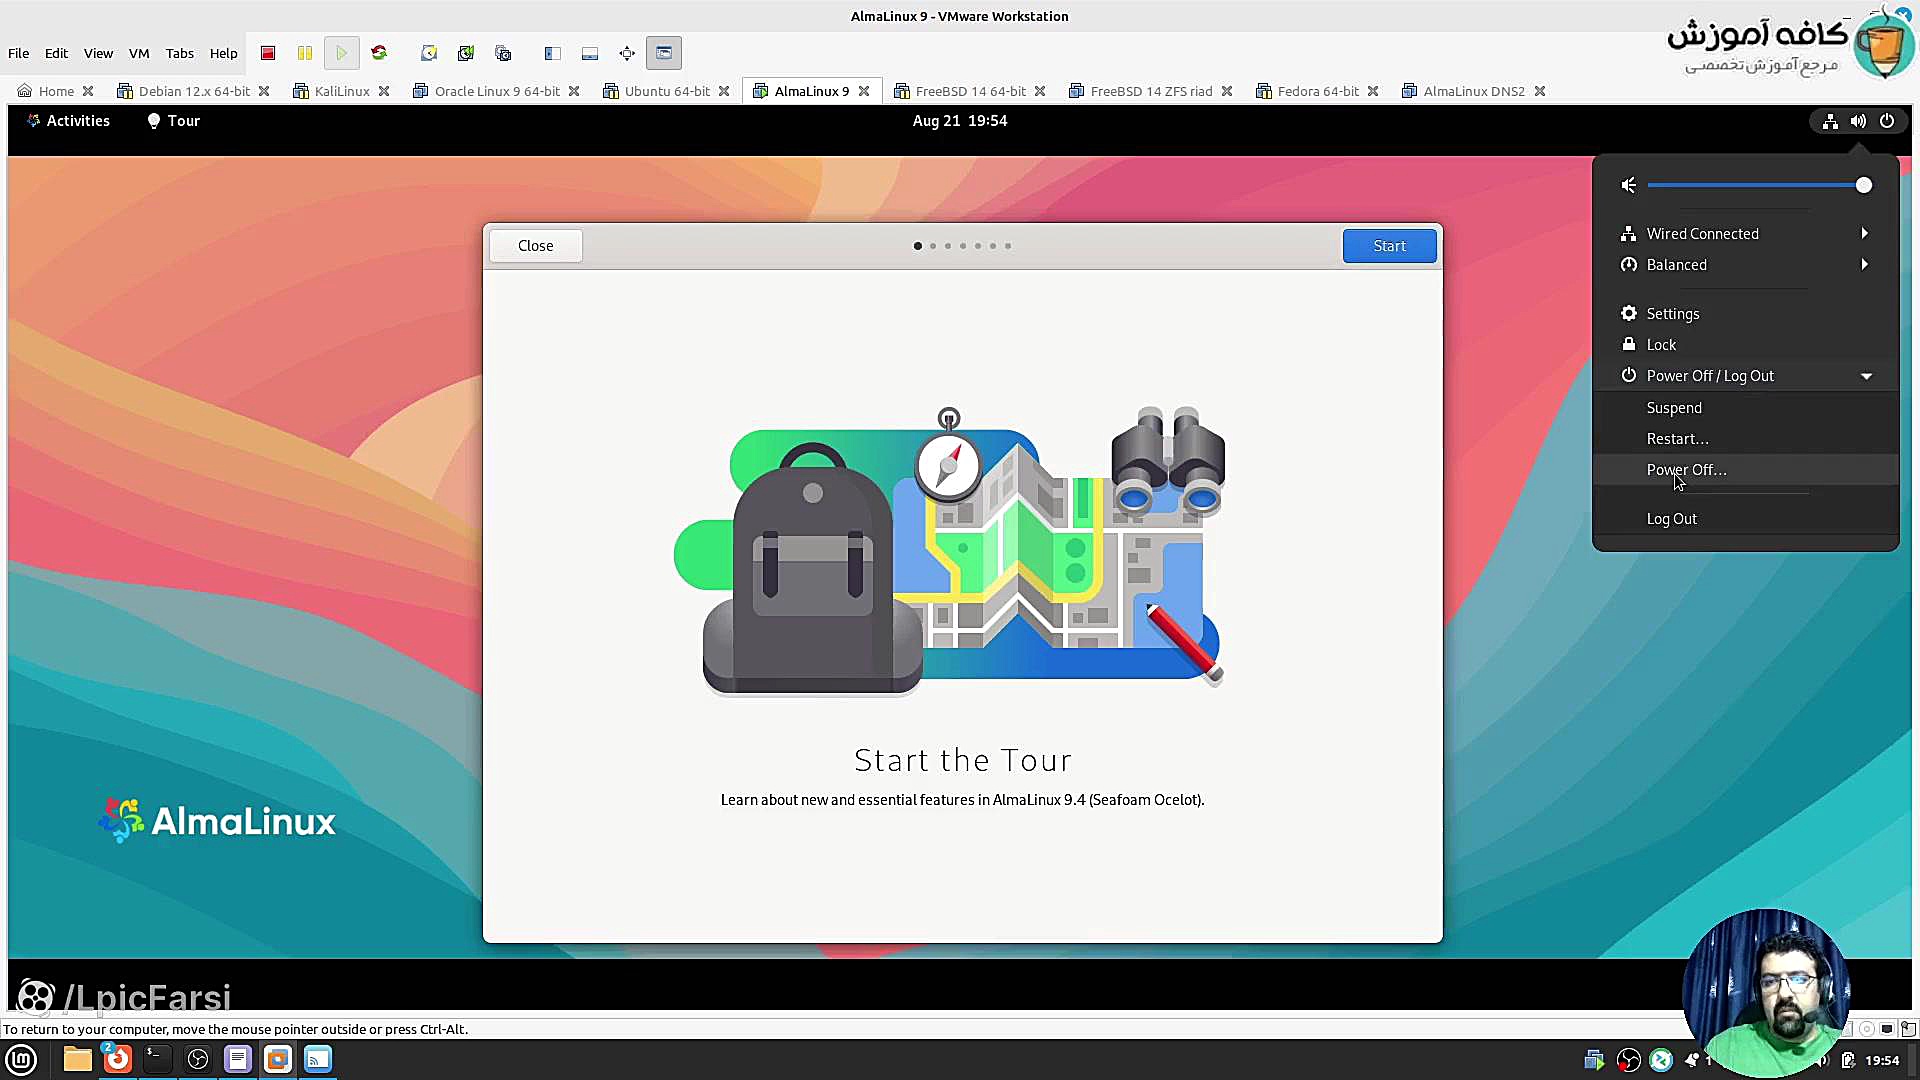Click the 19:54 clock in the Mint panel

point(1882,1060)
